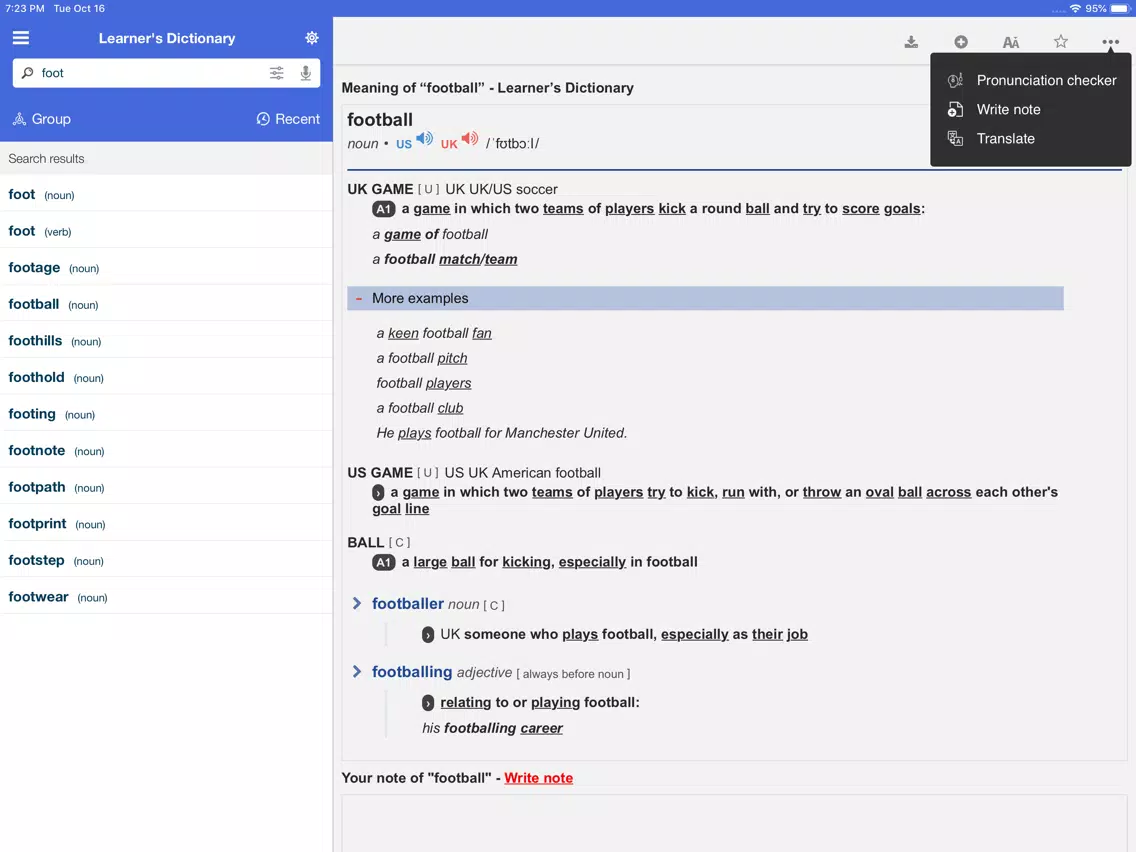The image size is (1136, 852).
Task: Click the arrow bullet before US GAME definition
Action: point(378,493)
